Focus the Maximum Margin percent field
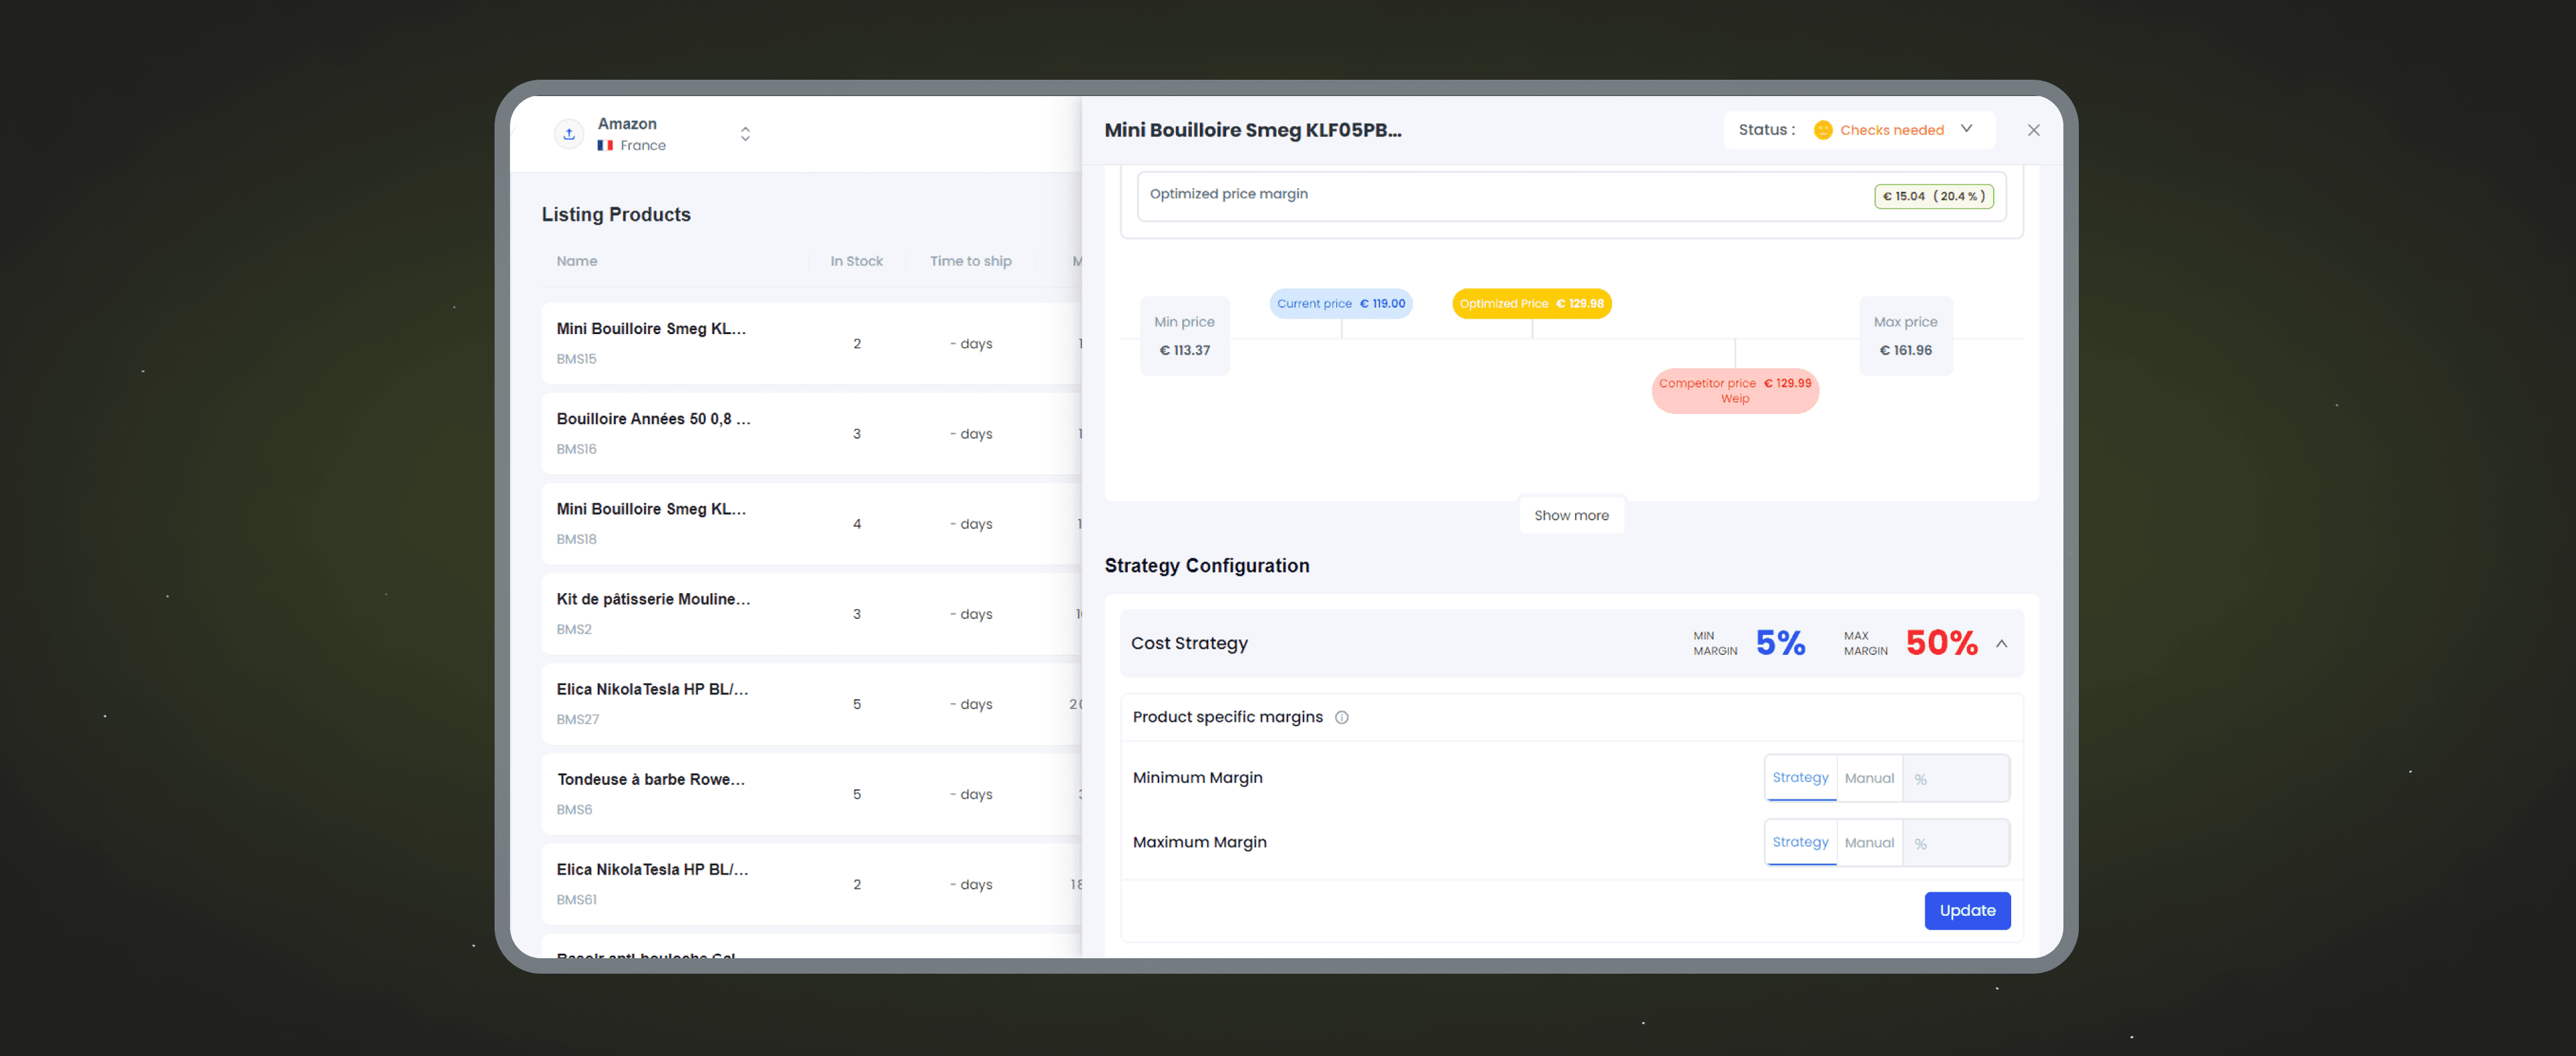This screenshot has height=1056, width=2576. tap(1956, 844)
